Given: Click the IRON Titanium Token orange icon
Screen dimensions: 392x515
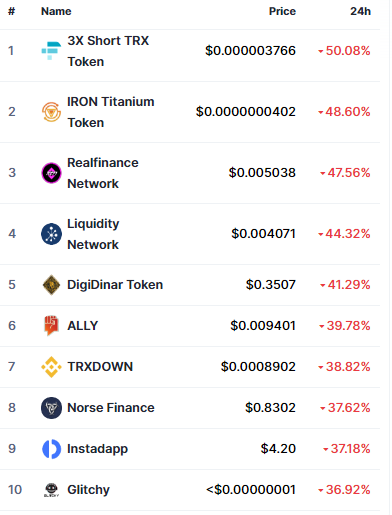Looking at the screenshot, I should (x=51, y=112).
